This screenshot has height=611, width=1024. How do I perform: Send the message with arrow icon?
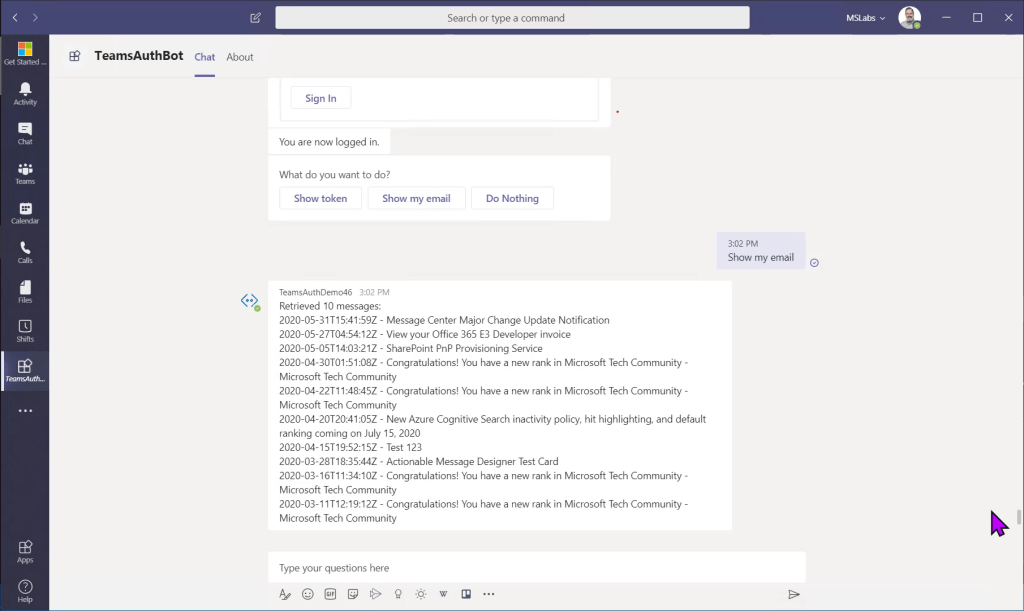coord(793,594)
